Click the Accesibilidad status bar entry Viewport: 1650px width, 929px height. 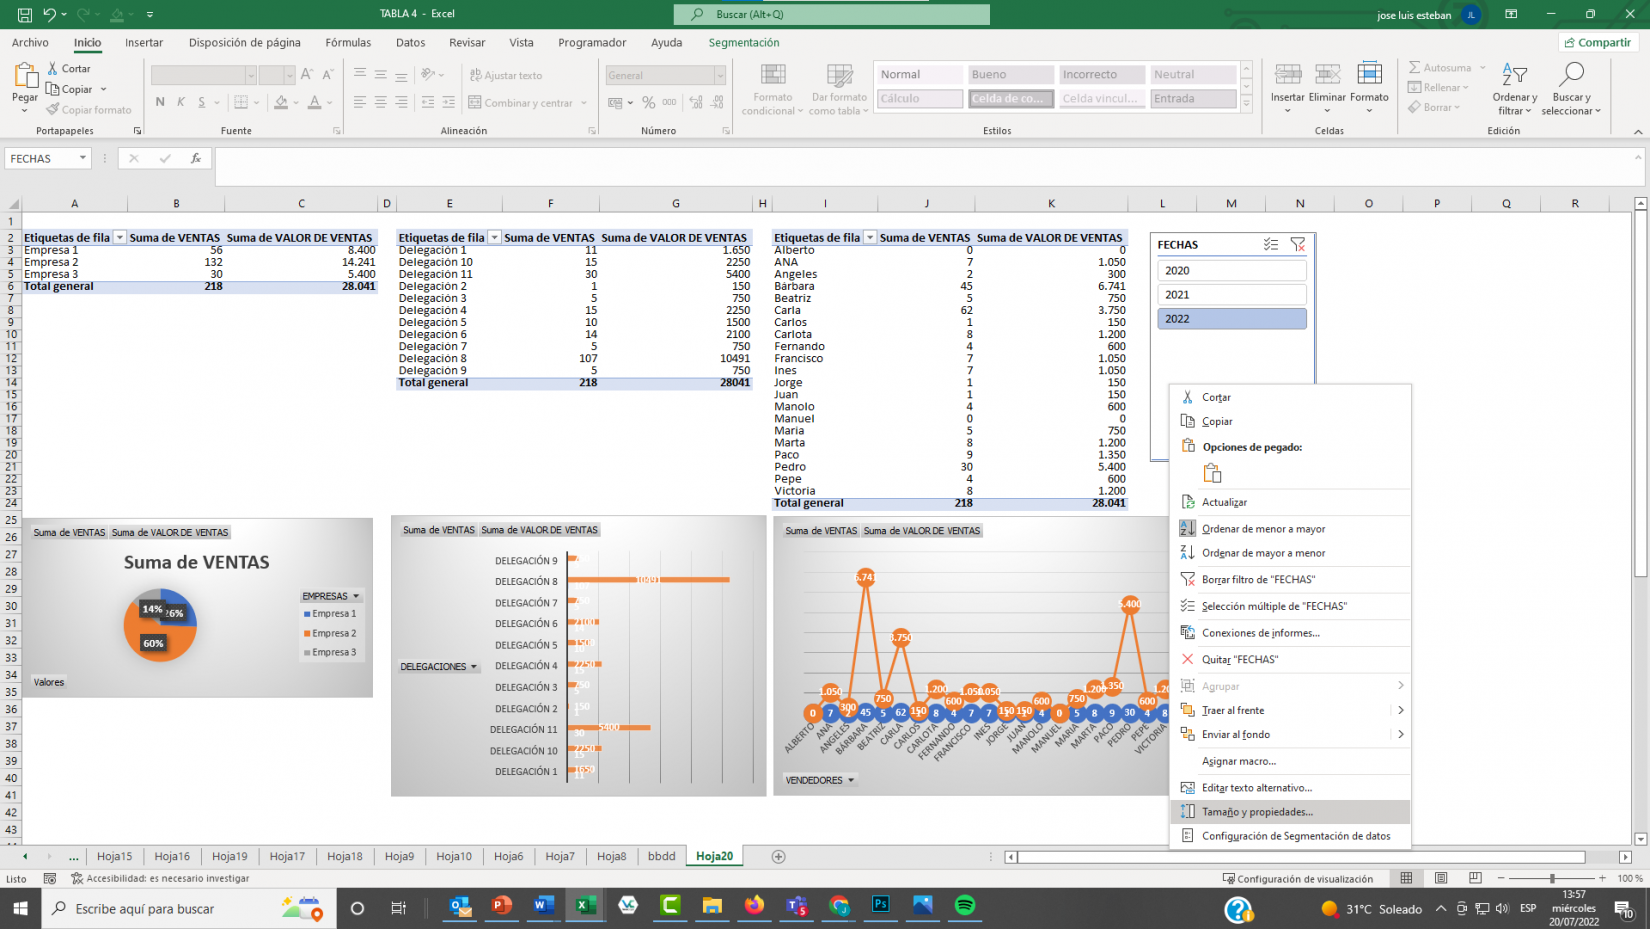(x=160, y=879)
